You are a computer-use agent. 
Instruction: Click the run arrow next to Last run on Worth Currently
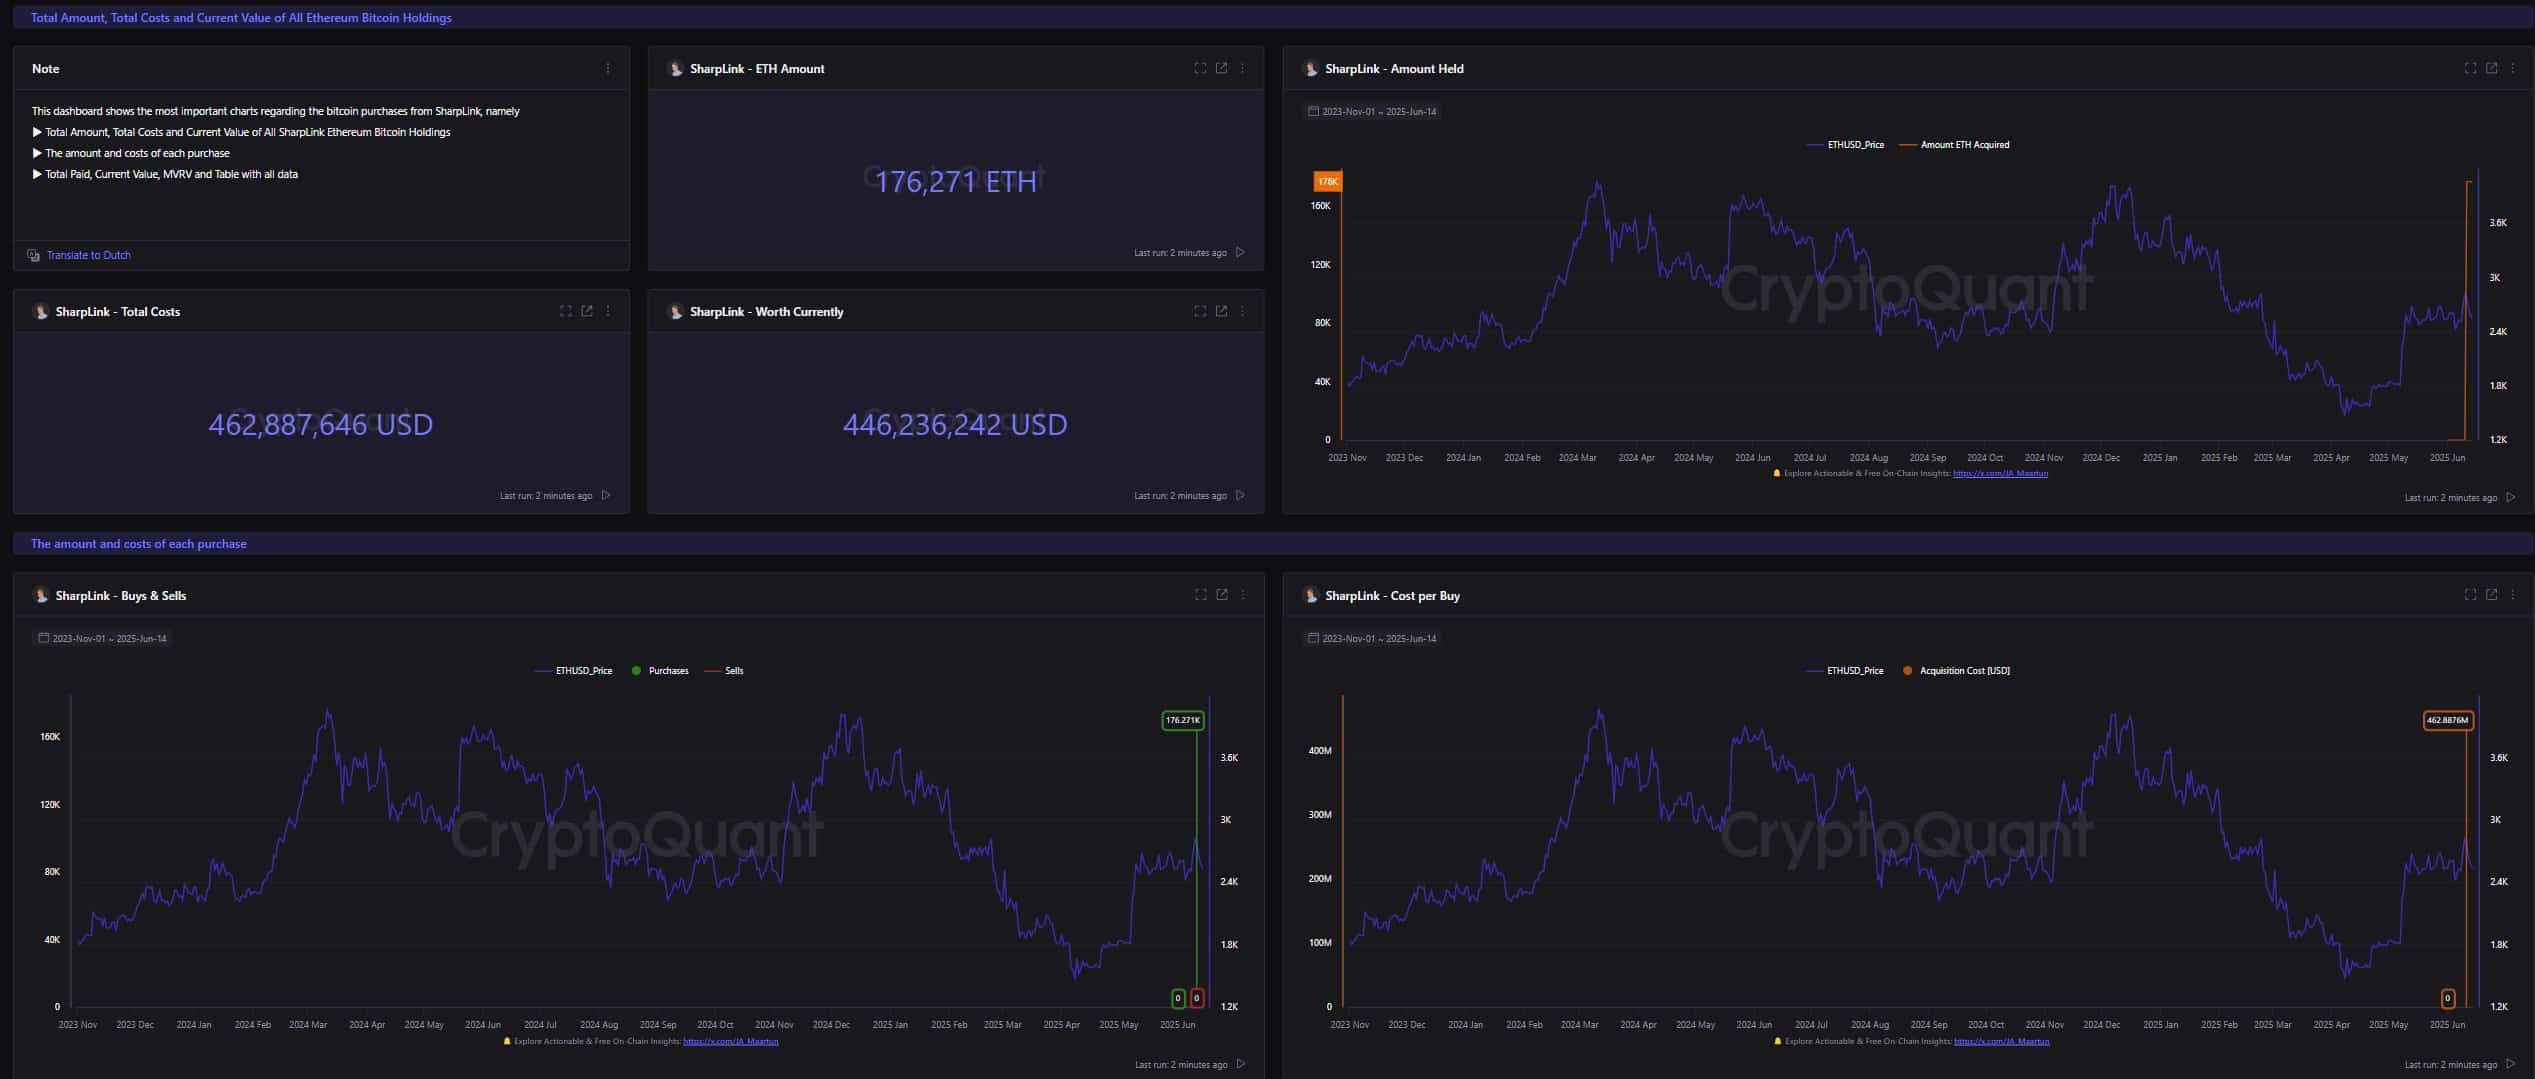[x=1239, y=495]
